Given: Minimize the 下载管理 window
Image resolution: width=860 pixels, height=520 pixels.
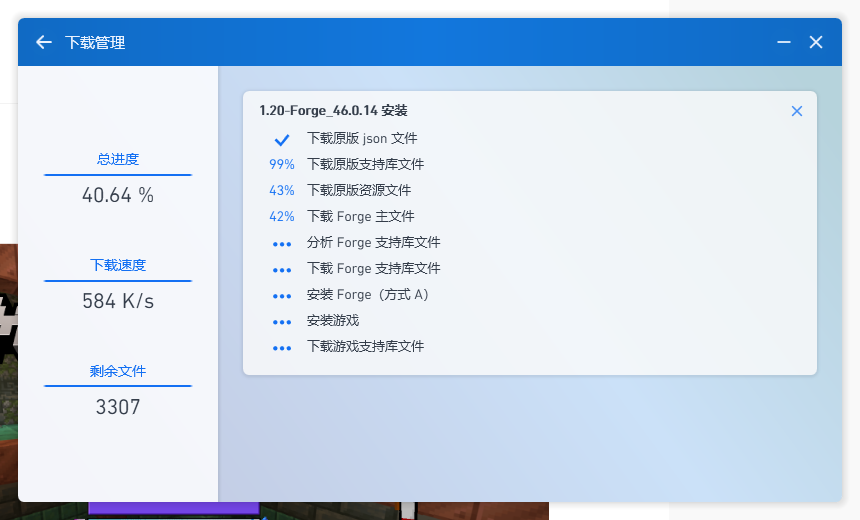Looking at the screenshot, I should pyautogui.click(x=784, y=42).
